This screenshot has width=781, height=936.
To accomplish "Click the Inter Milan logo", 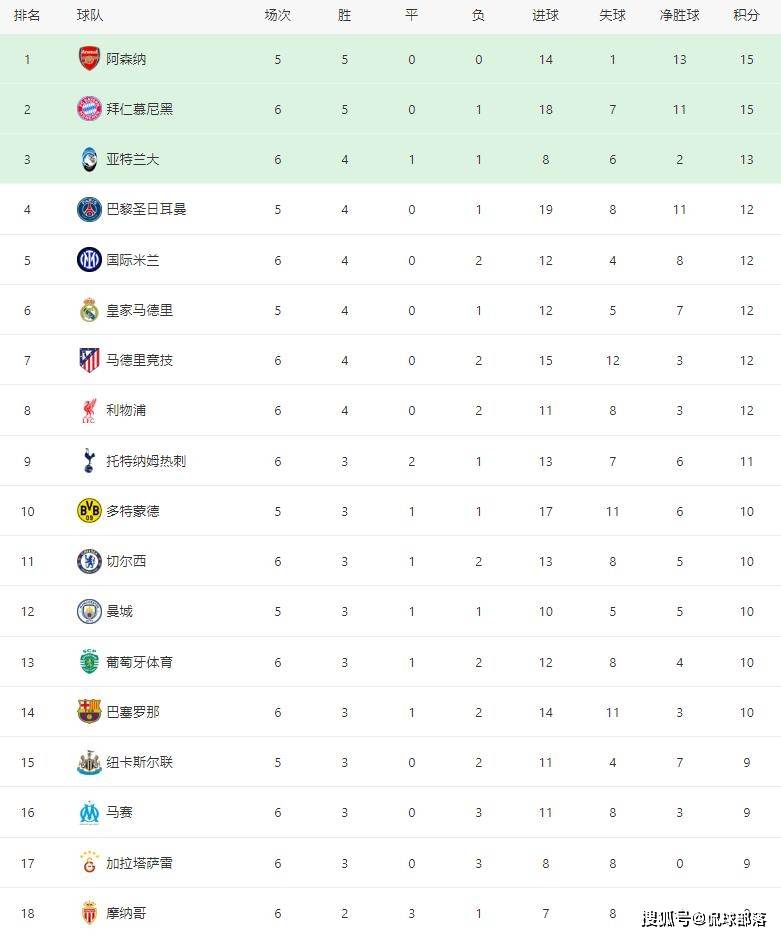I will click(90, 260).
